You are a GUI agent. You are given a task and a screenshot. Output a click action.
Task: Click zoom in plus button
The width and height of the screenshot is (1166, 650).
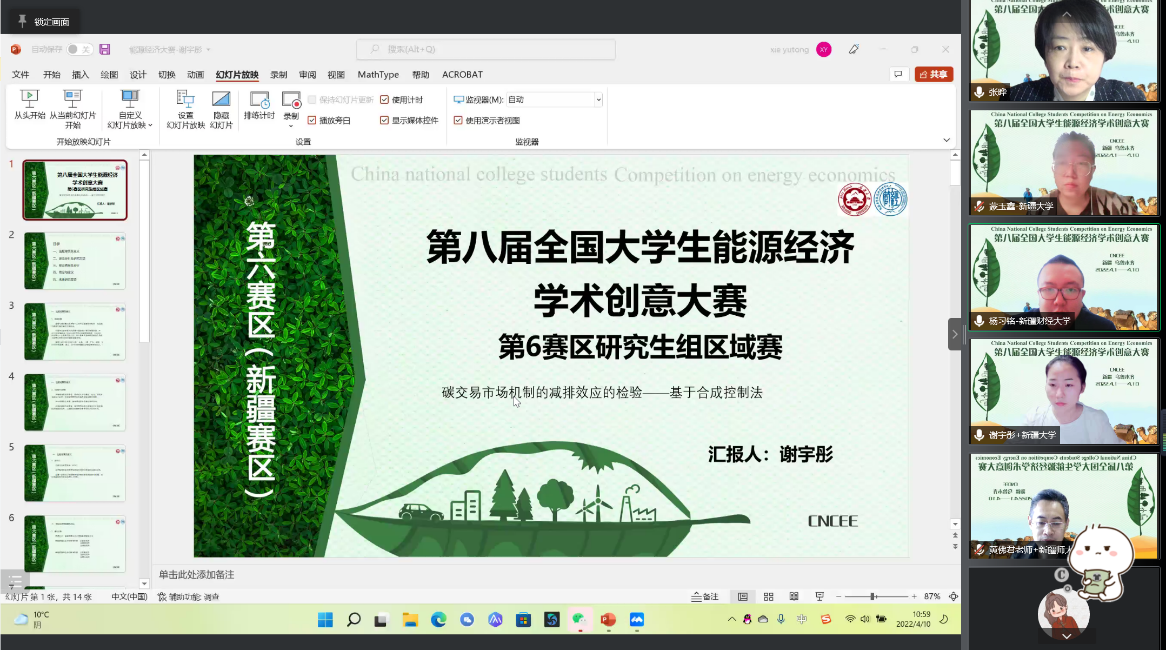[914, 596]
